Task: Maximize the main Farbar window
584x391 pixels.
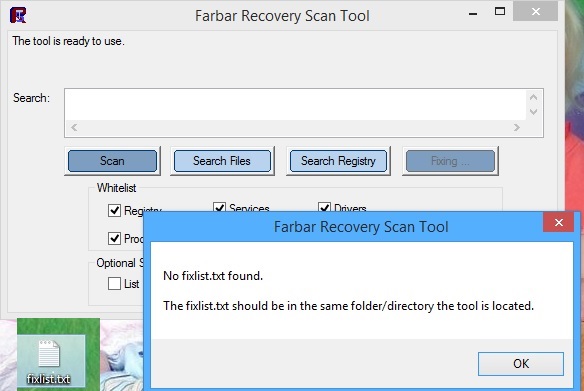Action: (500, 12)
